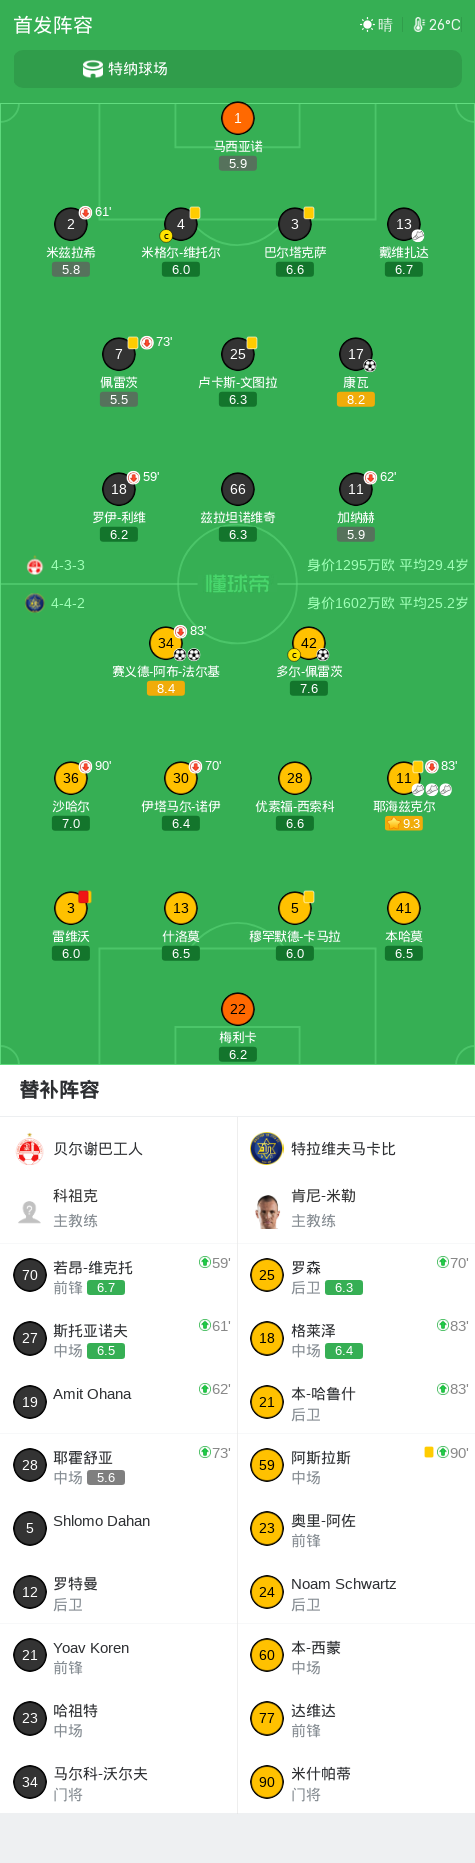This screenshot has height=1863, width=475.
Task: Tap the 9.3 rating badge of 耶海兹克尔
Action: [x=404, y=823]
